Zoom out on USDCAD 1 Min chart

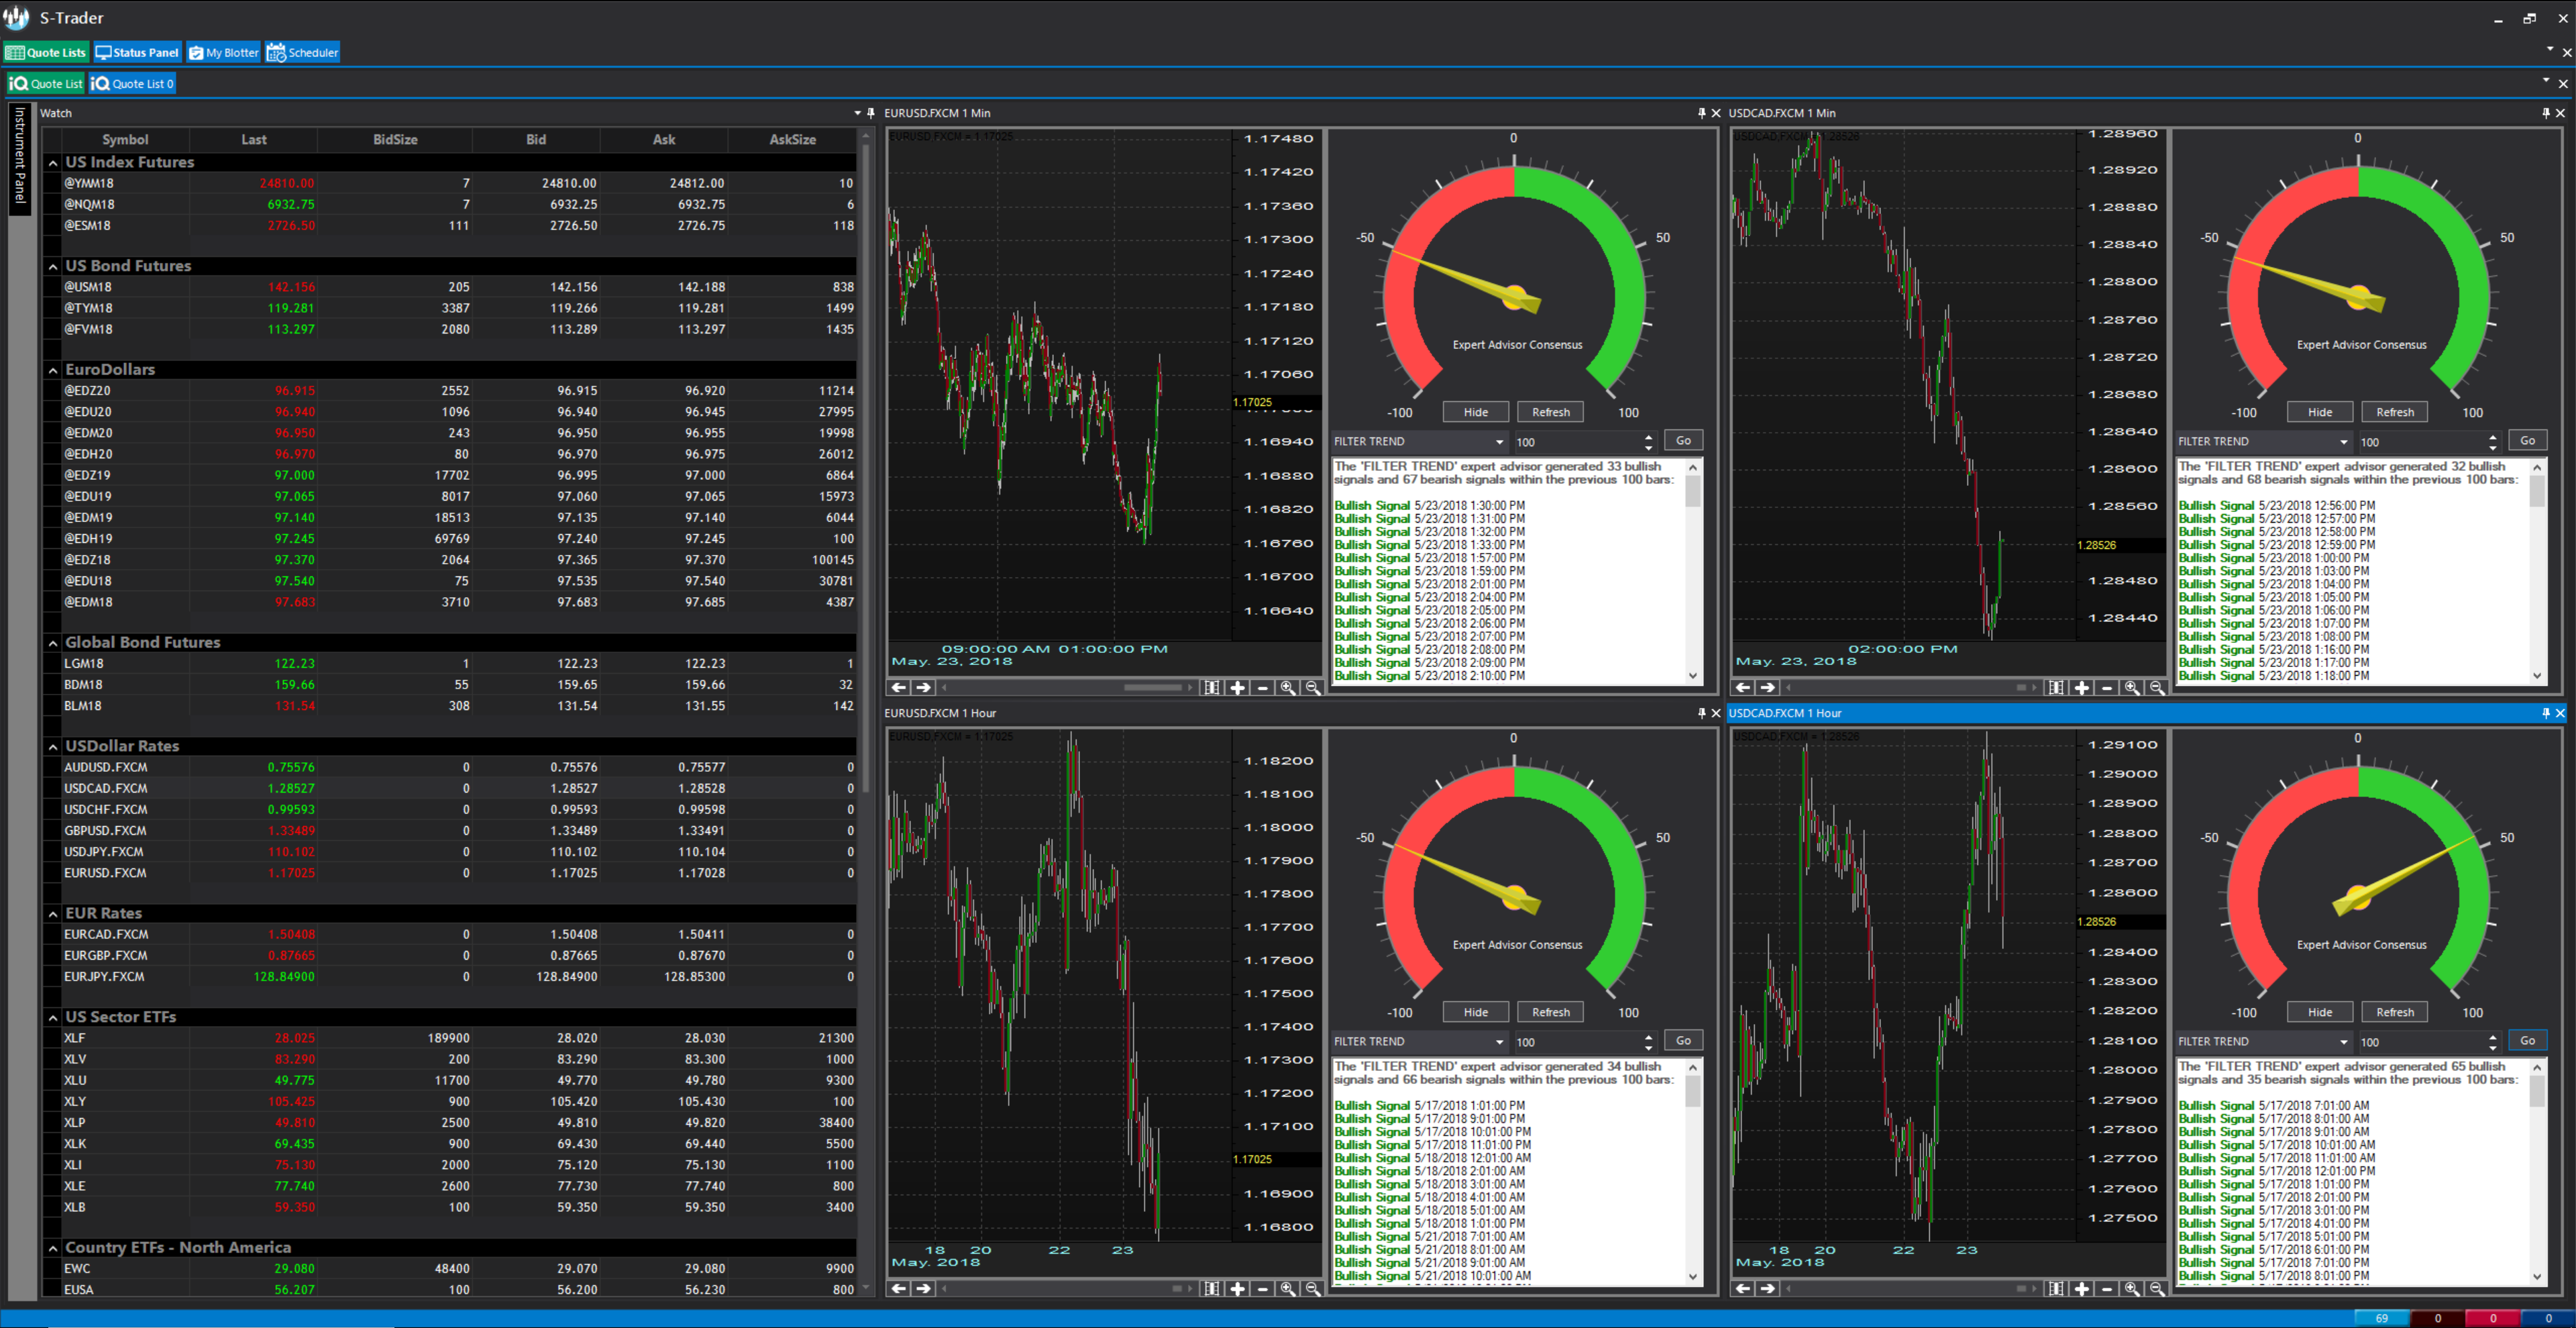click(2157, 688)
